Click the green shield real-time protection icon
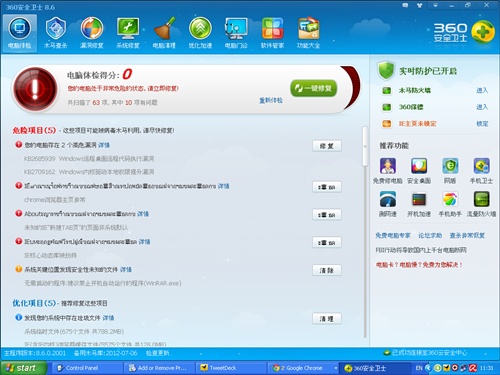500x375 pixels. [x=386, y=70]
